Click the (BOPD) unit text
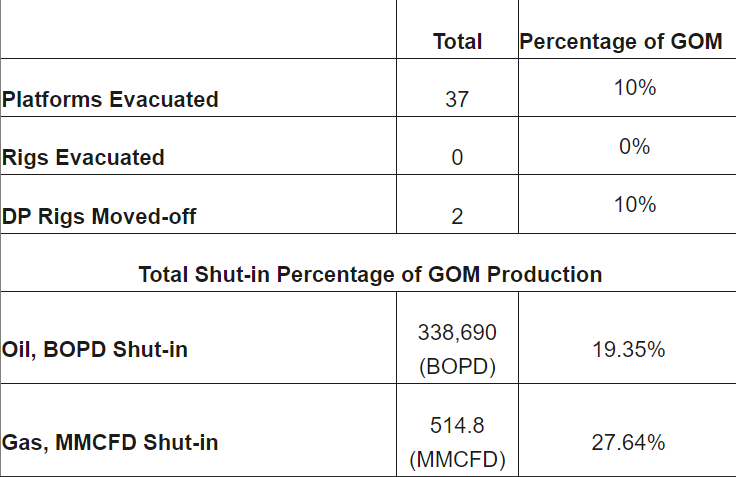Screen dimensions: 736x477 457,366
